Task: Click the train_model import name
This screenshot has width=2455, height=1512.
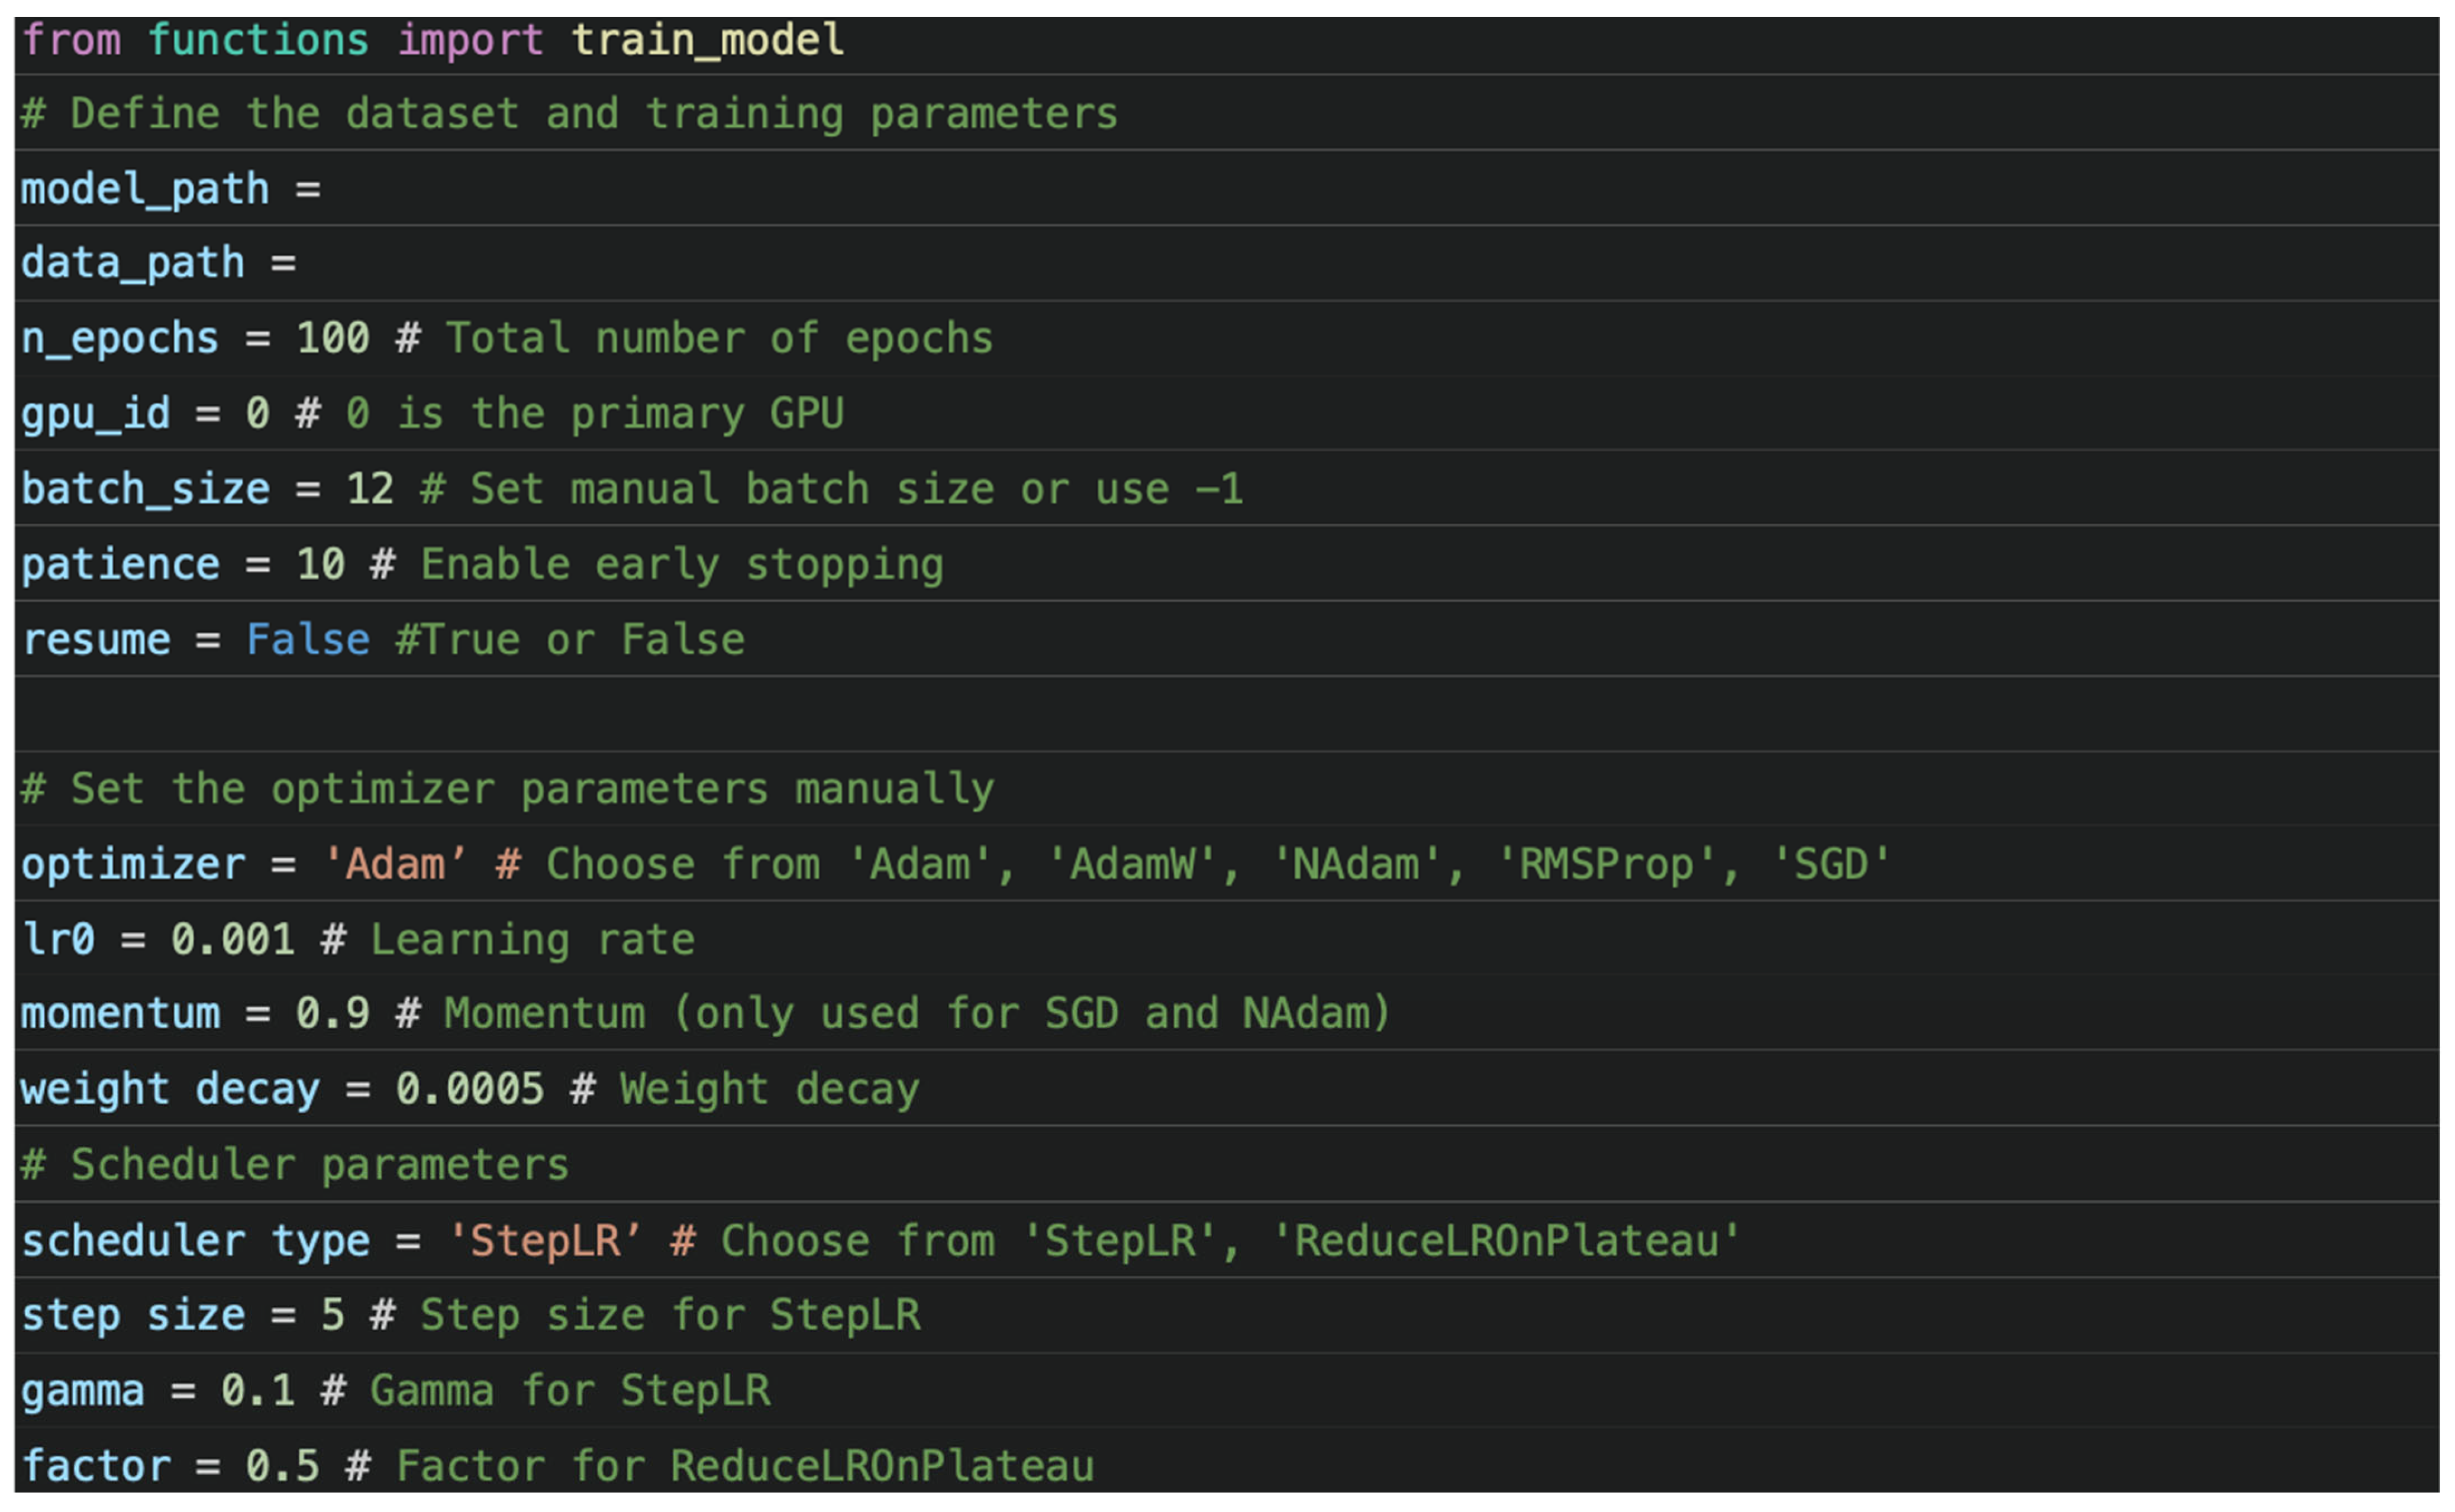Action: pos(707,41)
